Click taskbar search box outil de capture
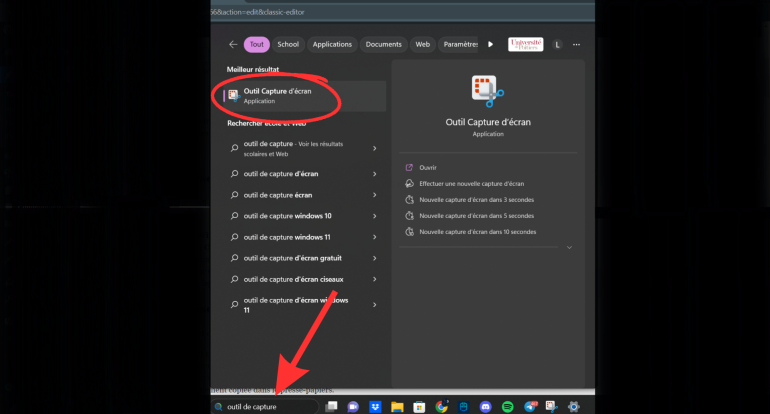This screenshot has width=770, height=414. point(265,407)
